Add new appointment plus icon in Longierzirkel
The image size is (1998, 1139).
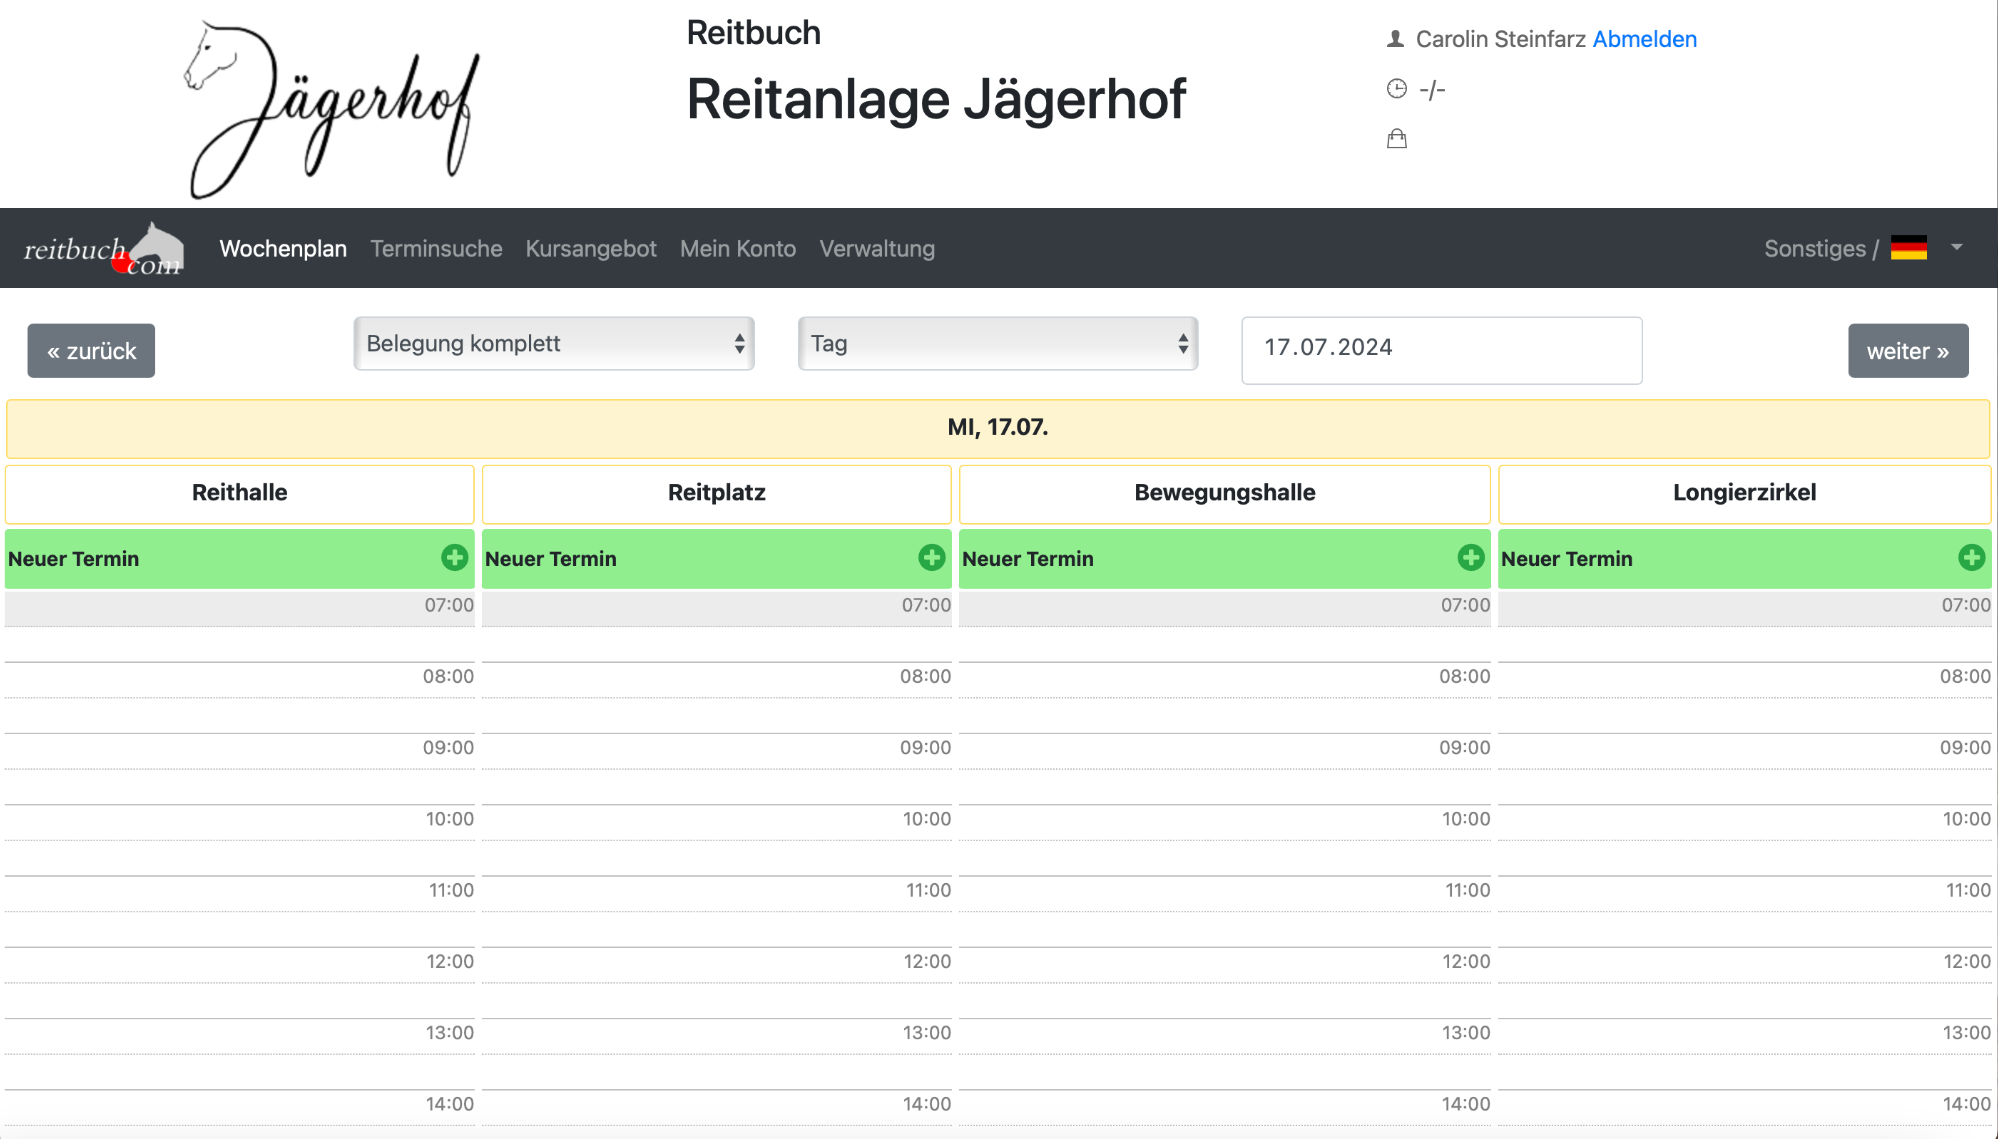tap(1971, 558)
